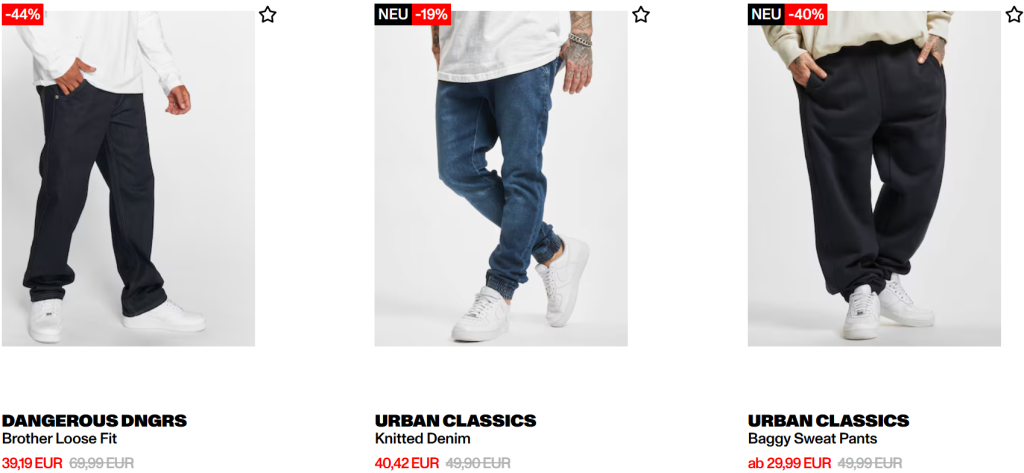Add Brother Loose Fit to wishlist via star
This screenshot has width=1024, height=473.
click(x=267, y=14)
